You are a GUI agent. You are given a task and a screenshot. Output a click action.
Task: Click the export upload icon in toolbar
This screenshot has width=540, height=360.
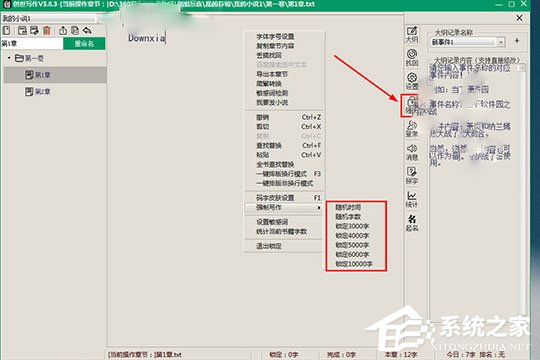(x=63, y=30)
